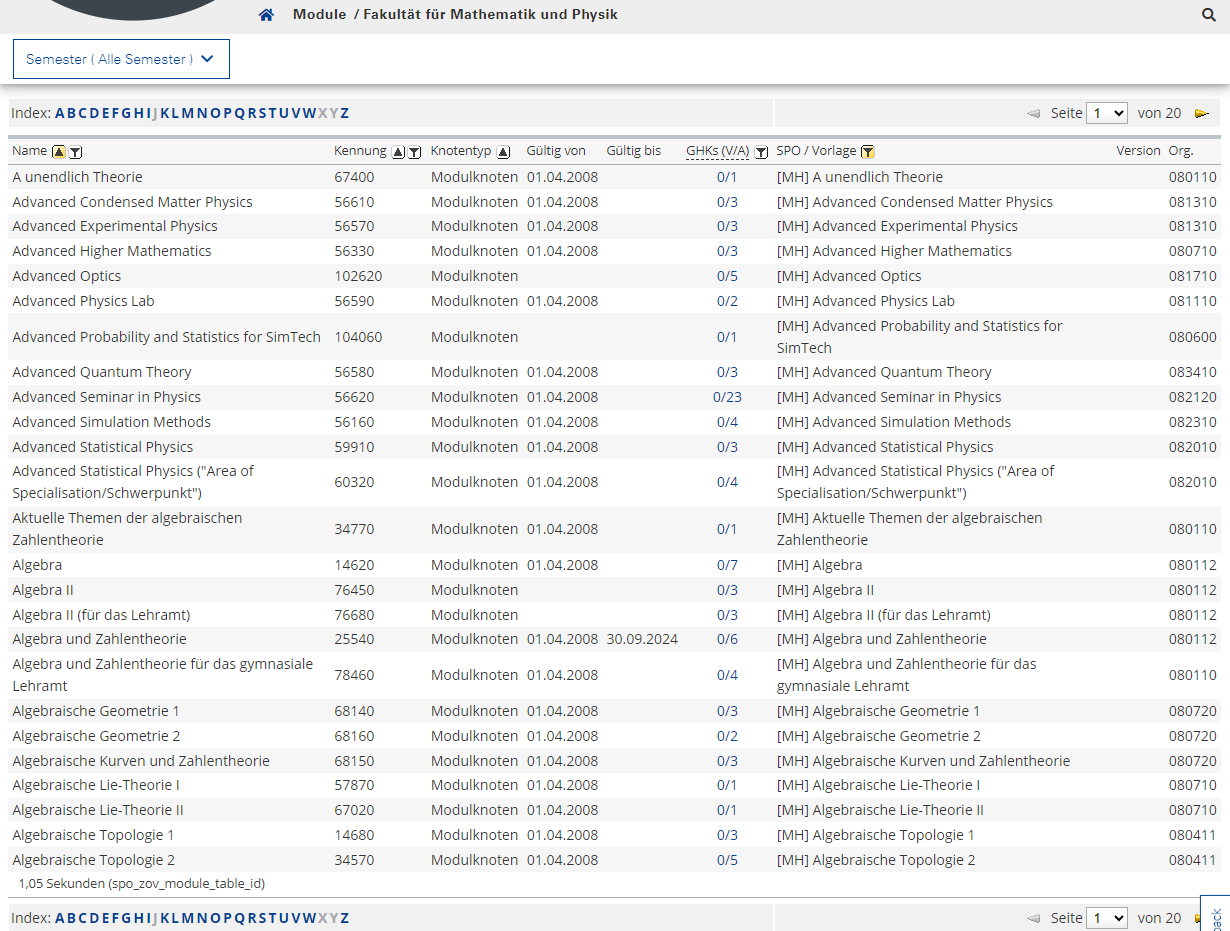Click Kennung value 56570
Image resolution: width=1230 pixels, height=931 pixels.
[354, 226]
